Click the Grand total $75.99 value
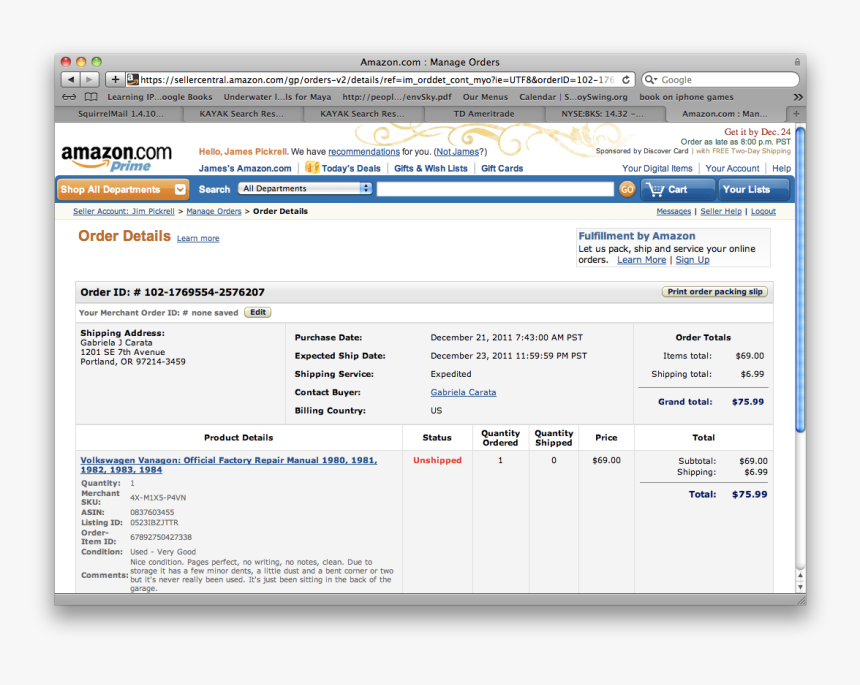 (748, 402)
